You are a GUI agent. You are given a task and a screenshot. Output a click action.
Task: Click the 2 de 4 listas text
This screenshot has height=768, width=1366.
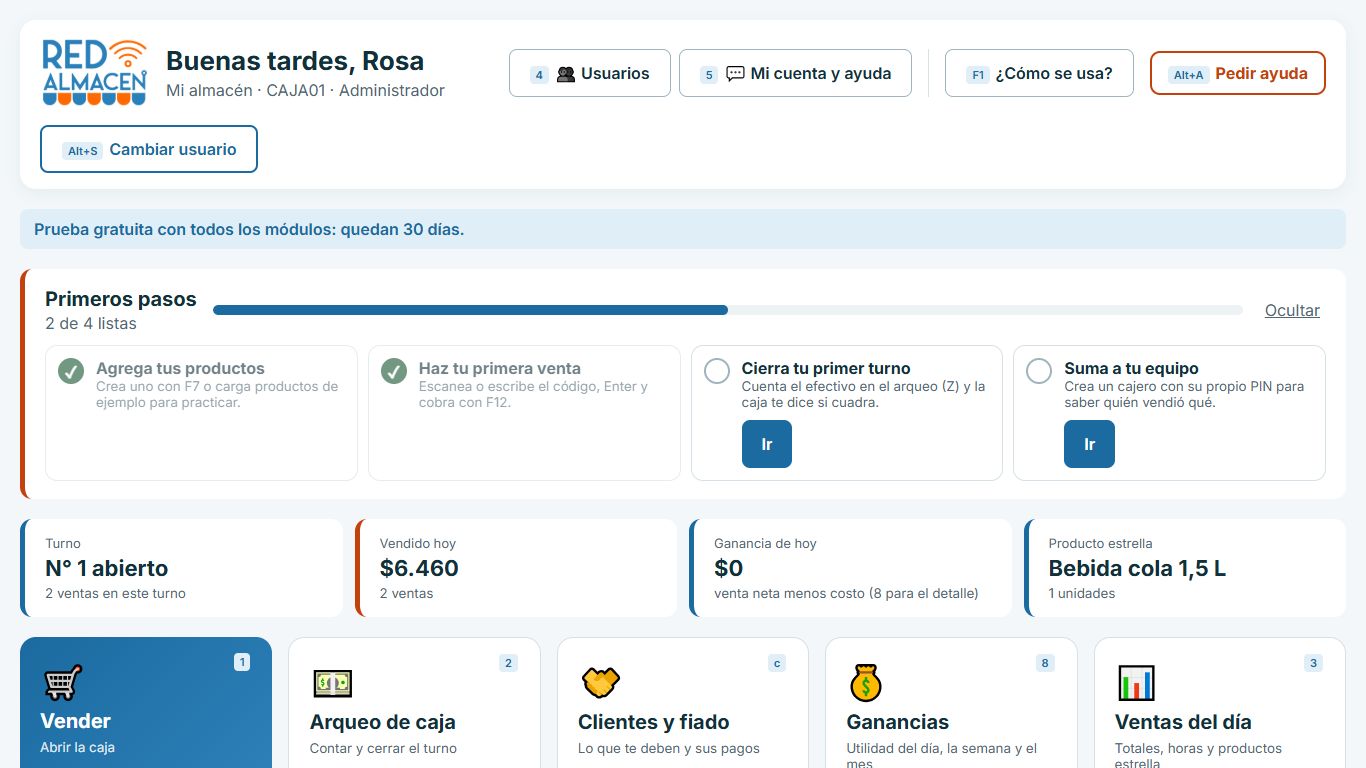[x=91, y=323]
